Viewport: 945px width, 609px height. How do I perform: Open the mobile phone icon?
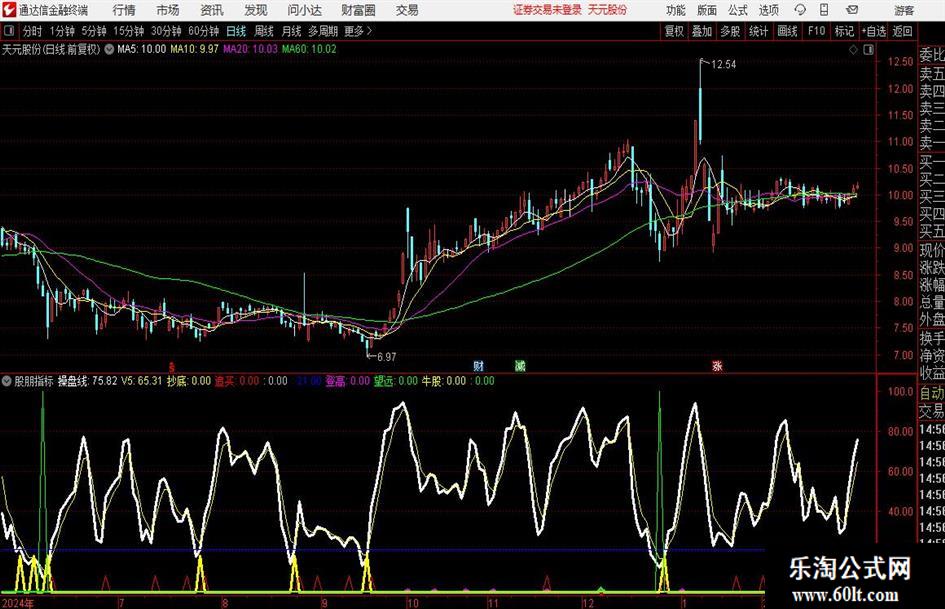[824, 10]
